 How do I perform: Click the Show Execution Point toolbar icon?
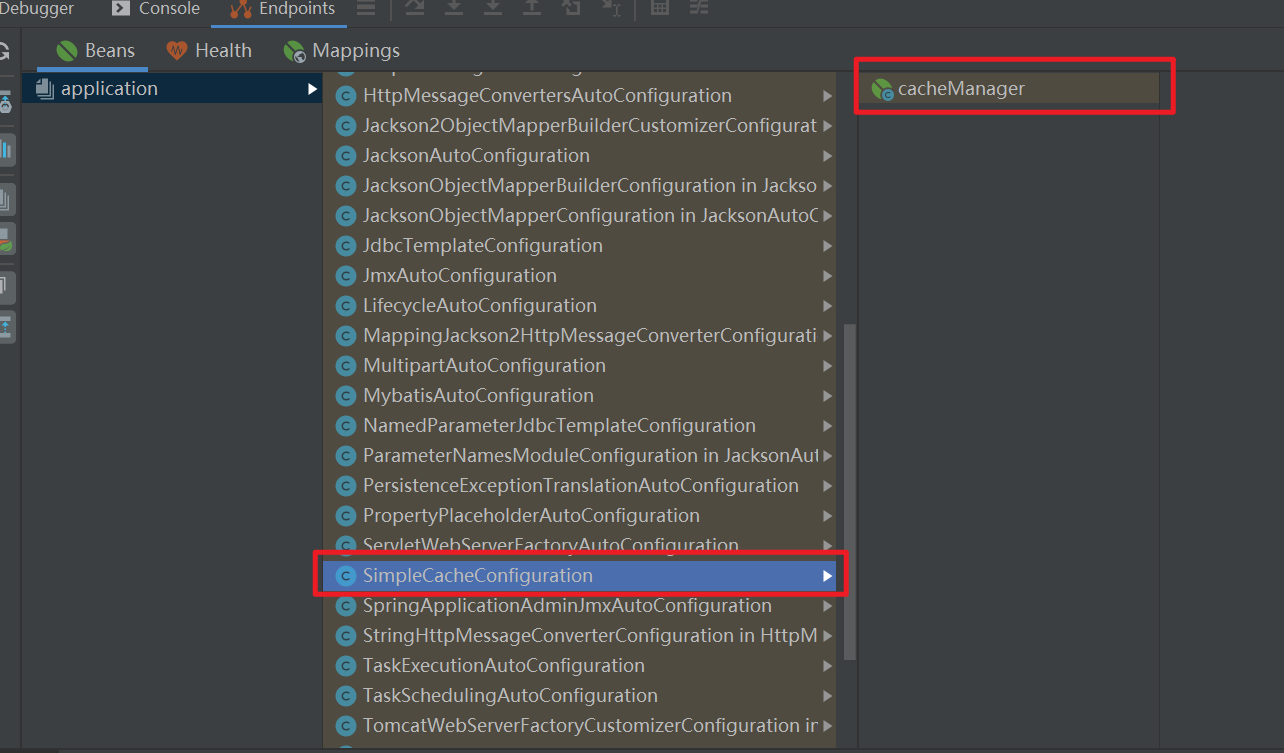(415, 8)
